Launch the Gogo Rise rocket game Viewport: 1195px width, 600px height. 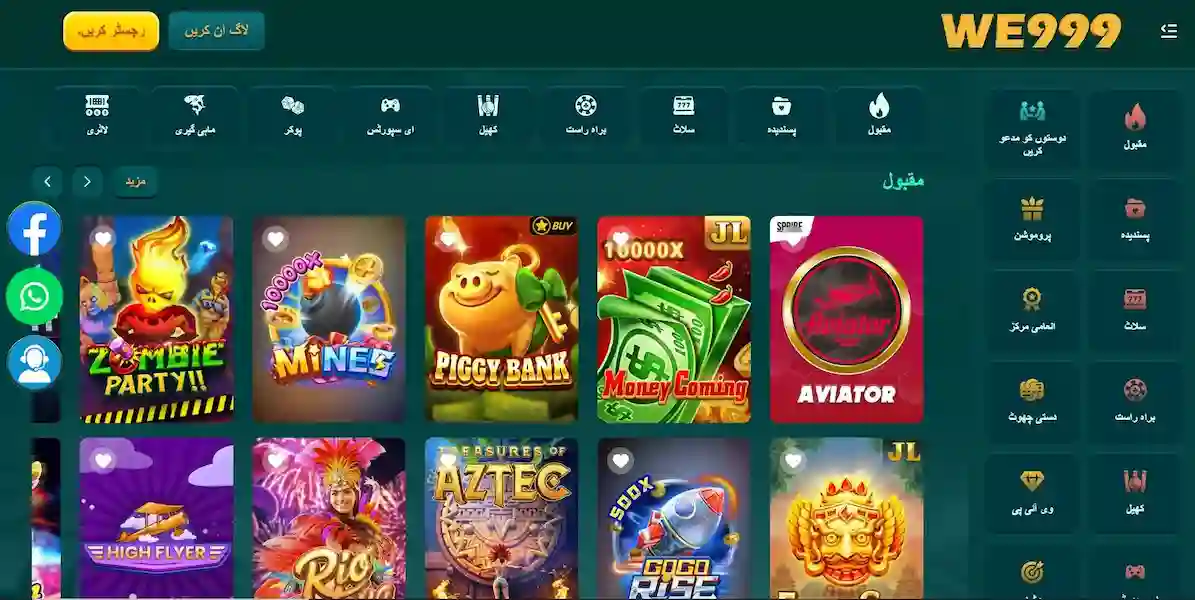click(674, 518)
